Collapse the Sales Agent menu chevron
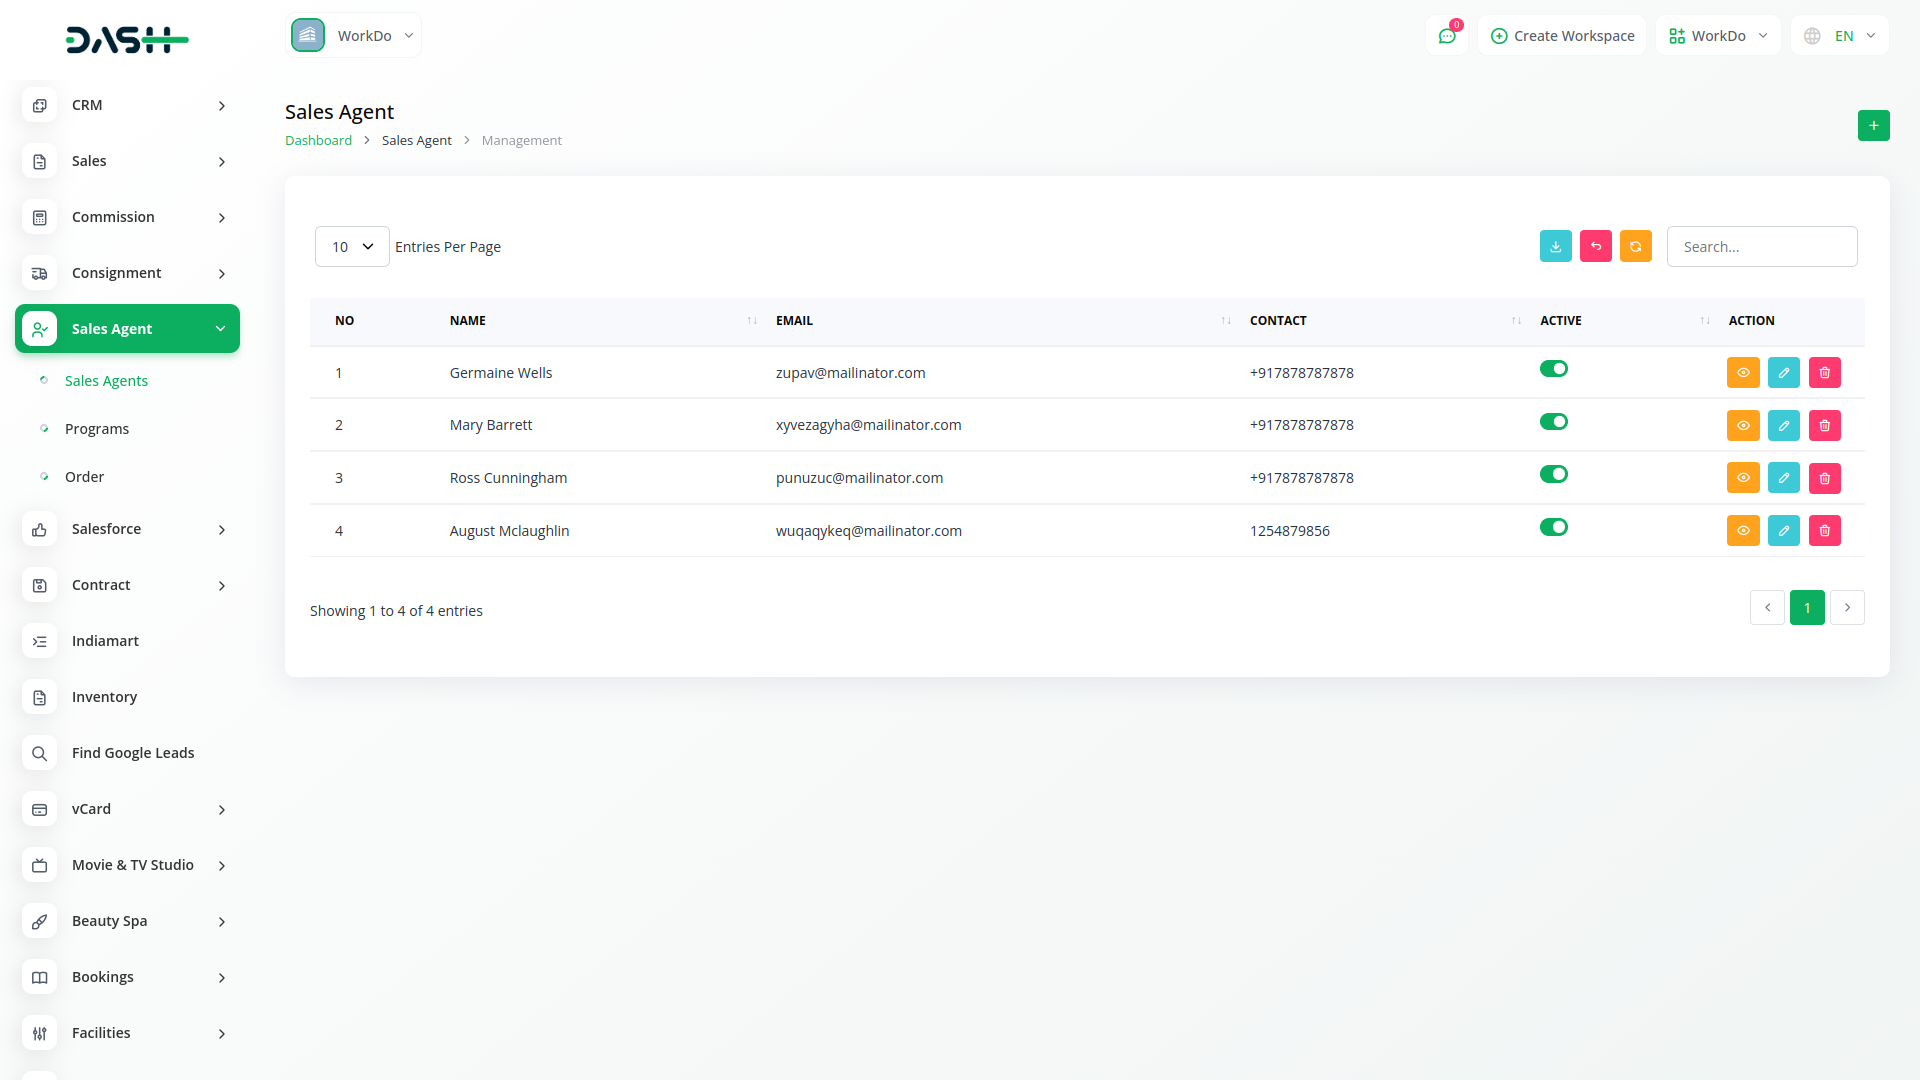1920x1080 pixels. point(220,329)
